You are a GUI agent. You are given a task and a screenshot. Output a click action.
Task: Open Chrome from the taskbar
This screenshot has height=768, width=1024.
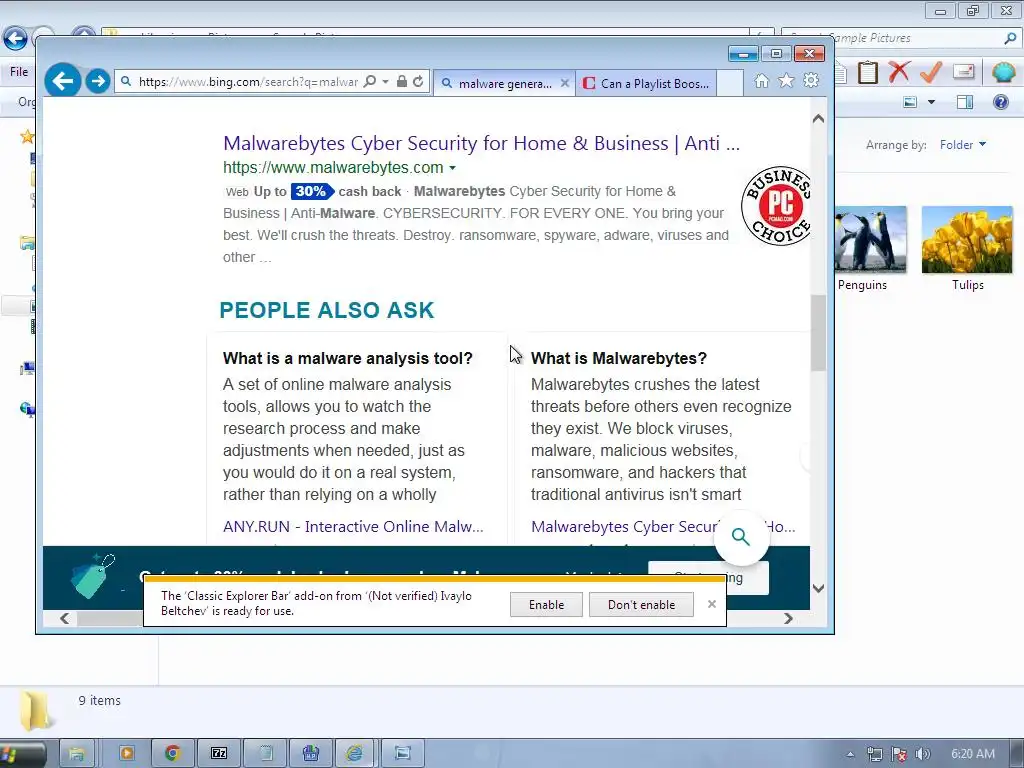point(172,754)
